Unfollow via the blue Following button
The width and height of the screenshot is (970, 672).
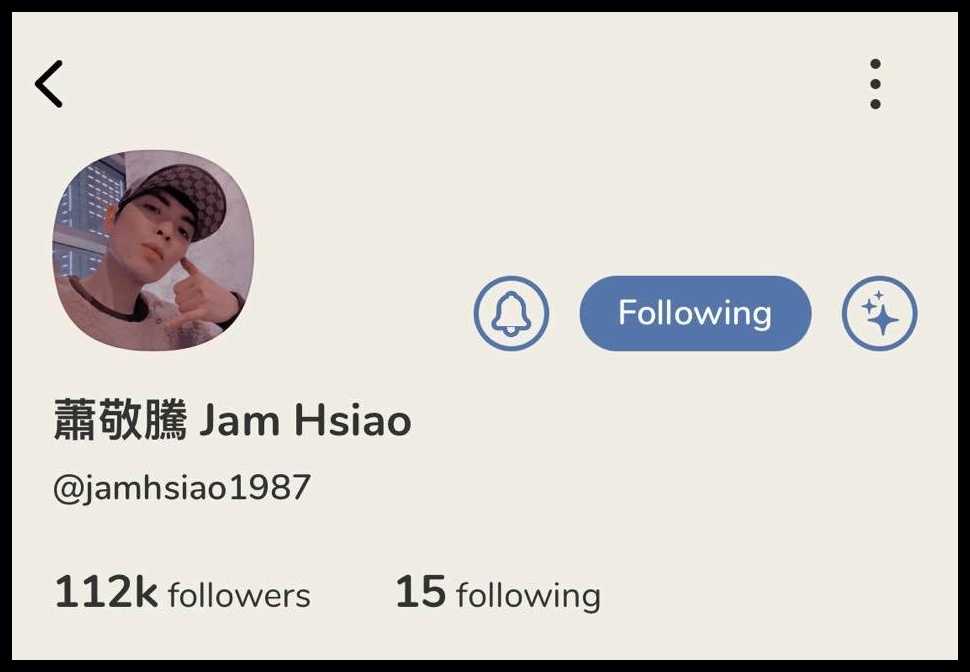(695, 313)
